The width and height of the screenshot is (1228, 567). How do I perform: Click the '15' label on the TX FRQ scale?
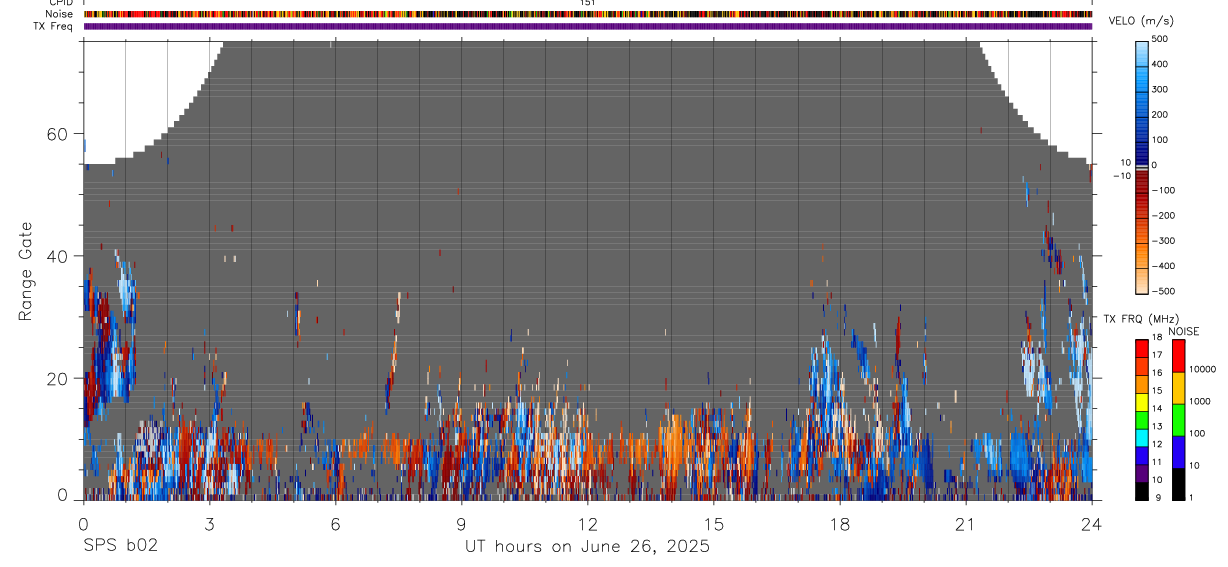coord(1157,391)
